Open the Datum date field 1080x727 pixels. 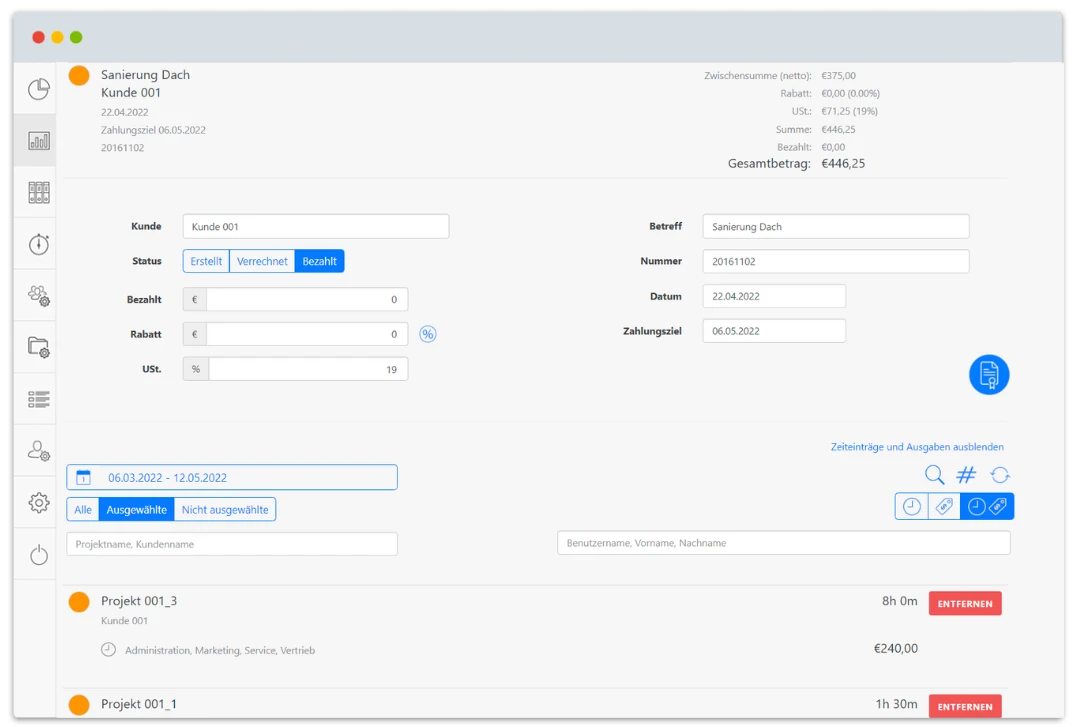[773, 296]
